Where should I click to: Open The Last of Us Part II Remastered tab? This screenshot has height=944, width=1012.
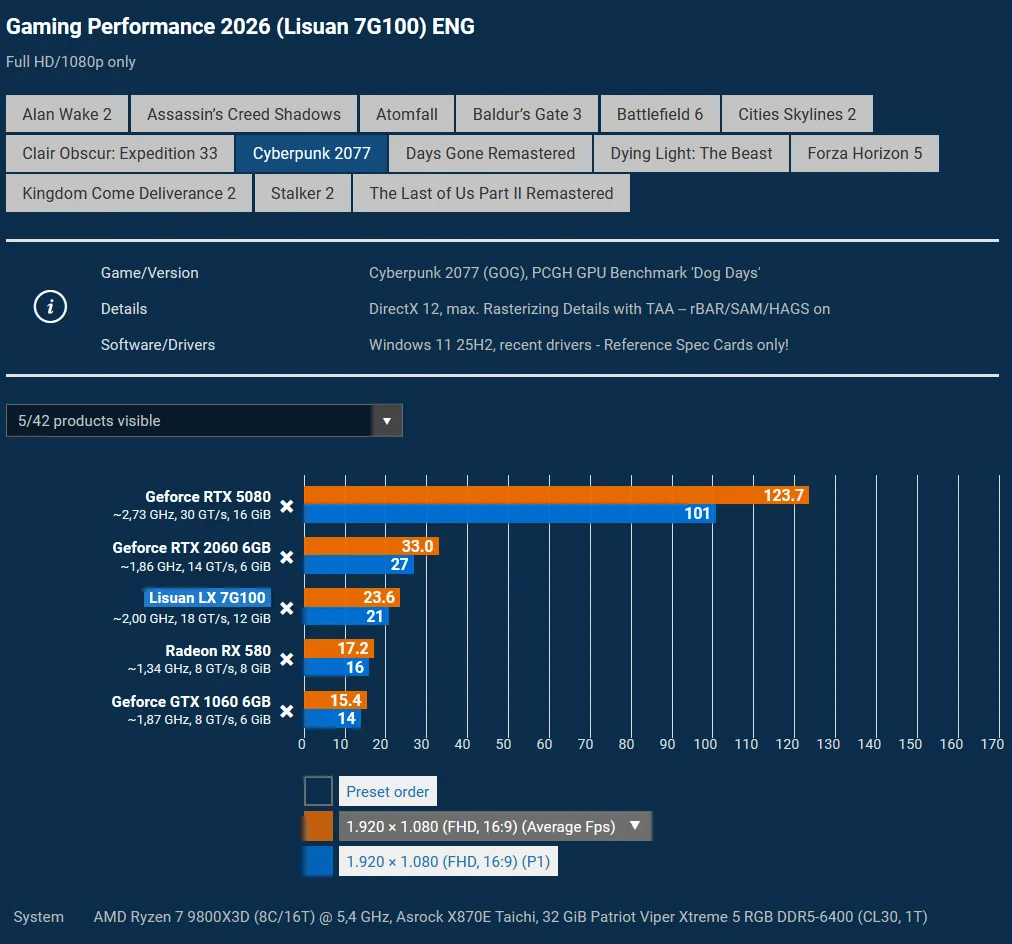pyautogui.click(x=491, y=194)
